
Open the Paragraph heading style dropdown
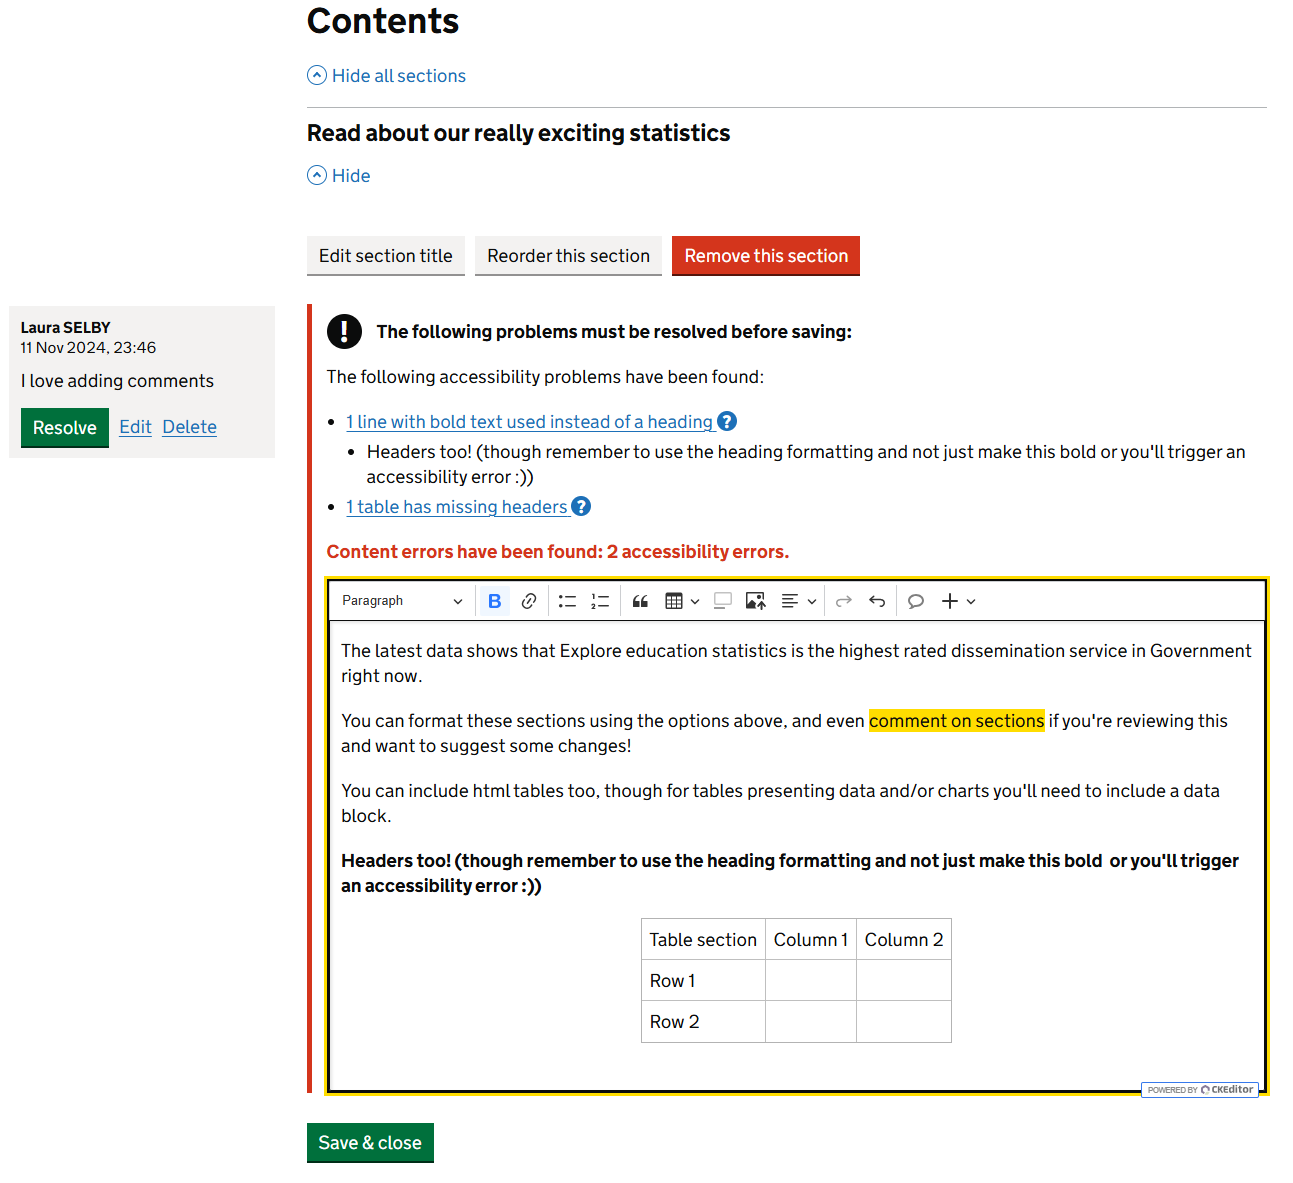pyautogui.click(x=402, y=601)
